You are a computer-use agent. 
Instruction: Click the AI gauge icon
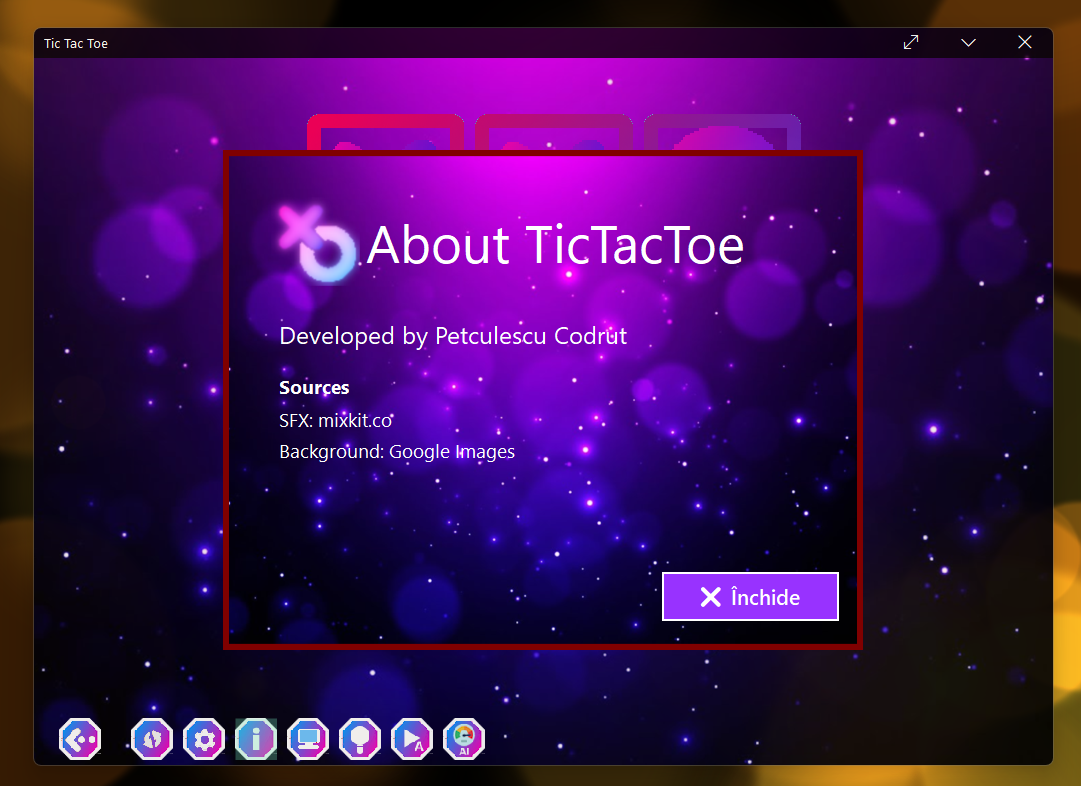click(x=464, y=739)
